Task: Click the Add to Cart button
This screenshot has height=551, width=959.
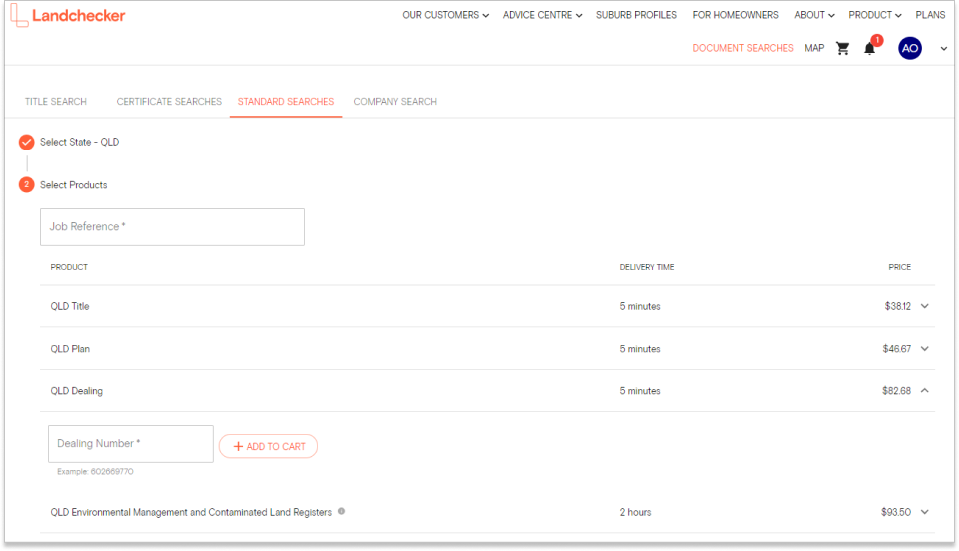Action: (268, 446)
